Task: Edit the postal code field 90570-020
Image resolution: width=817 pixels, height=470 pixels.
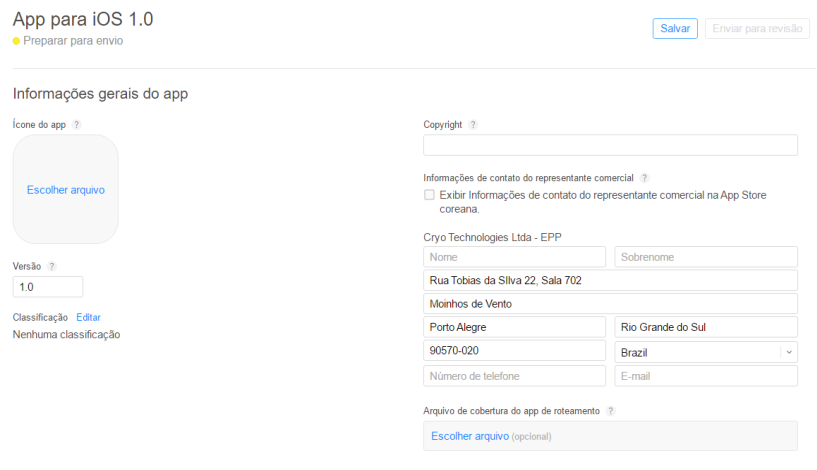Action: (514, 352)
